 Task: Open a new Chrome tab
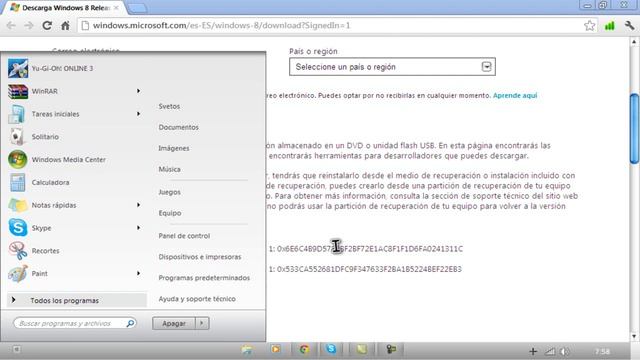click(x=137, y=8)
